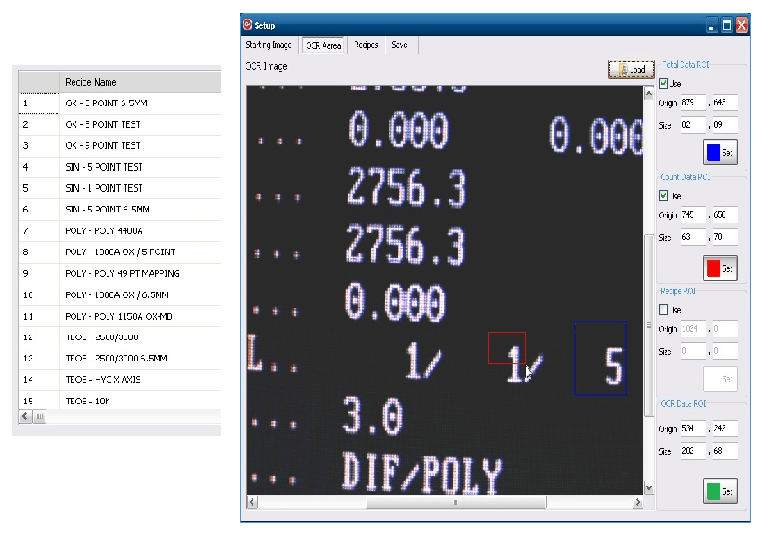
Task: Click the OCR Data ROI size width field
Action: pyautogui.click(x=692, y=451)
